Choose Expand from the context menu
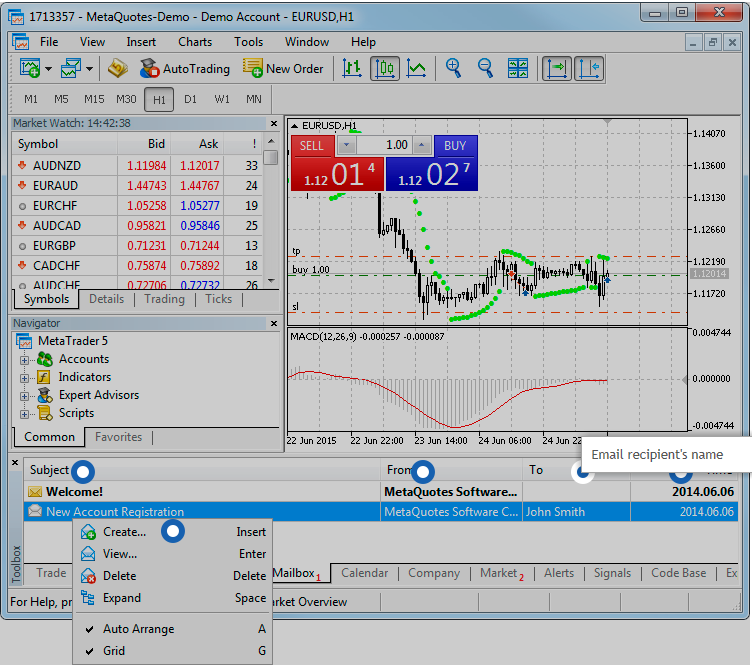The image size is (752, 667). 173,598
